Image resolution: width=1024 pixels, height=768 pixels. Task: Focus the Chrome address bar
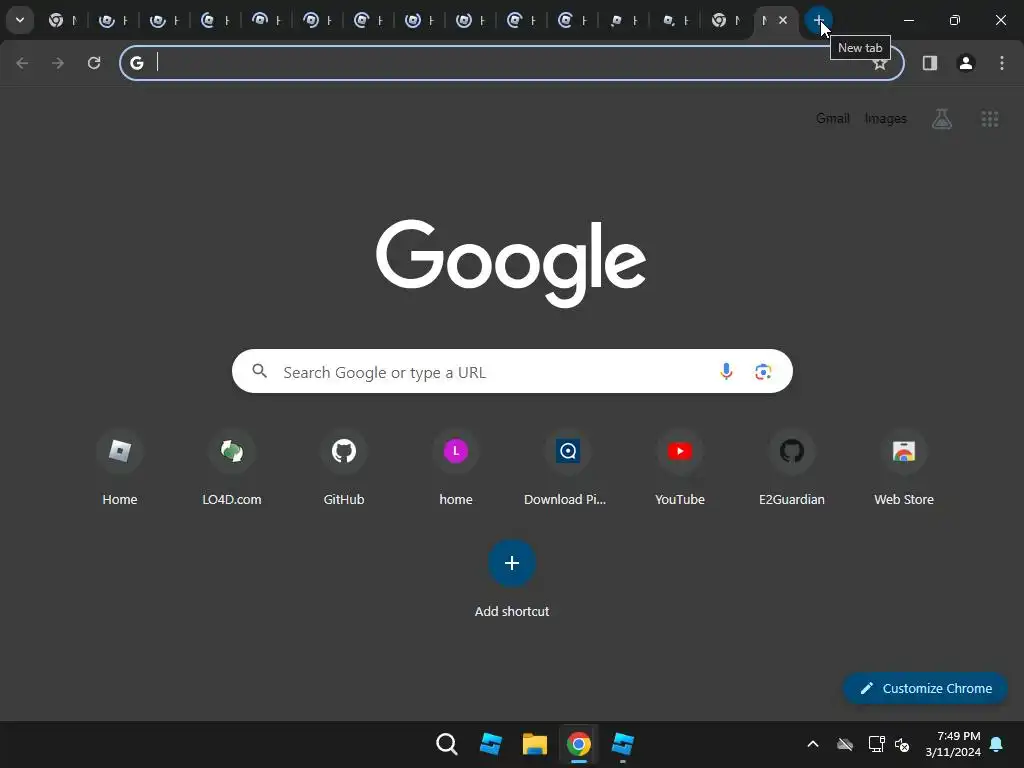tap(512, 63)
